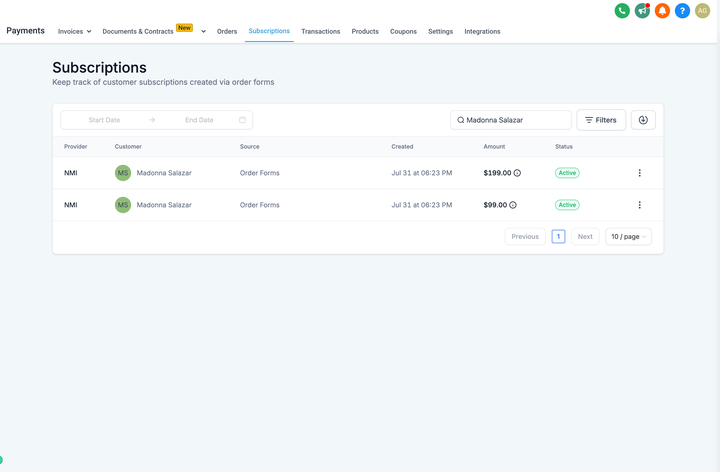Click the Provider column header

tap(75, 147)
